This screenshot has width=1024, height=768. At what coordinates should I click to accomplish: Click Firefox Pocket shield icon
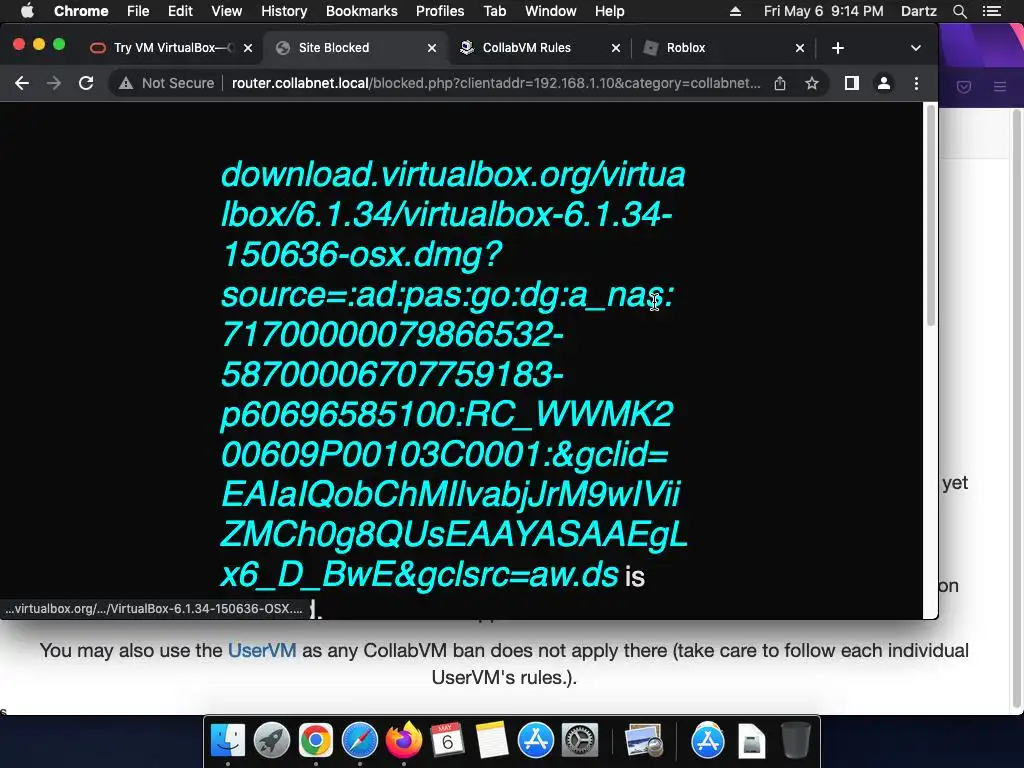pos(964,86)
